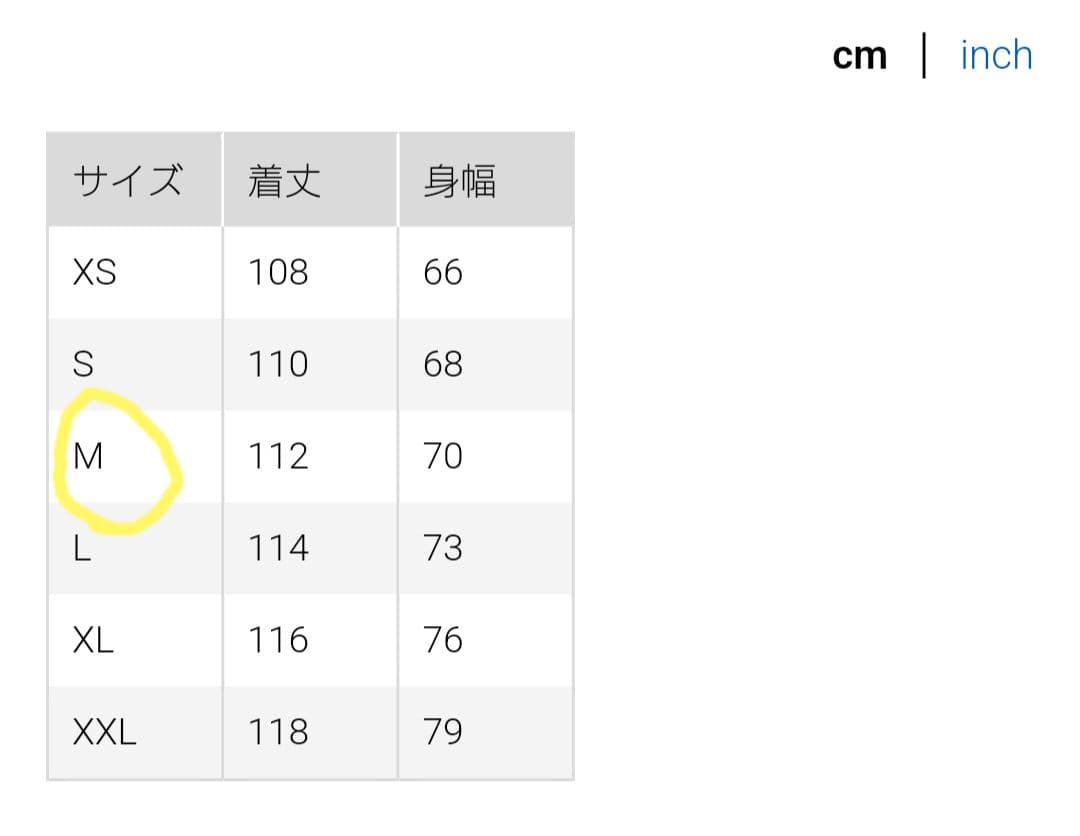The height and width of the screenshot is (836, 1080).
Task: Select the XS size row label
Action: pos(95,272)
